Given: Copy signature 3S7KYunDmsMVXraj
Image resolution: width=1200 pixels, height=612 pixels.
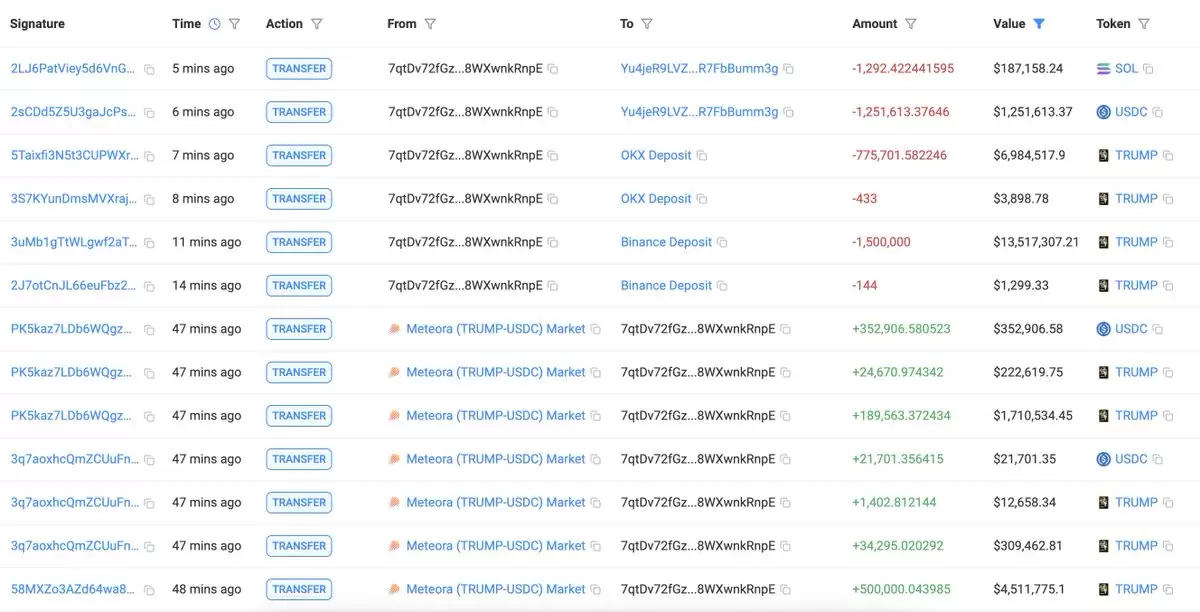Looking at the screenshot, I should pyautogui.click(x=149, y=199).
